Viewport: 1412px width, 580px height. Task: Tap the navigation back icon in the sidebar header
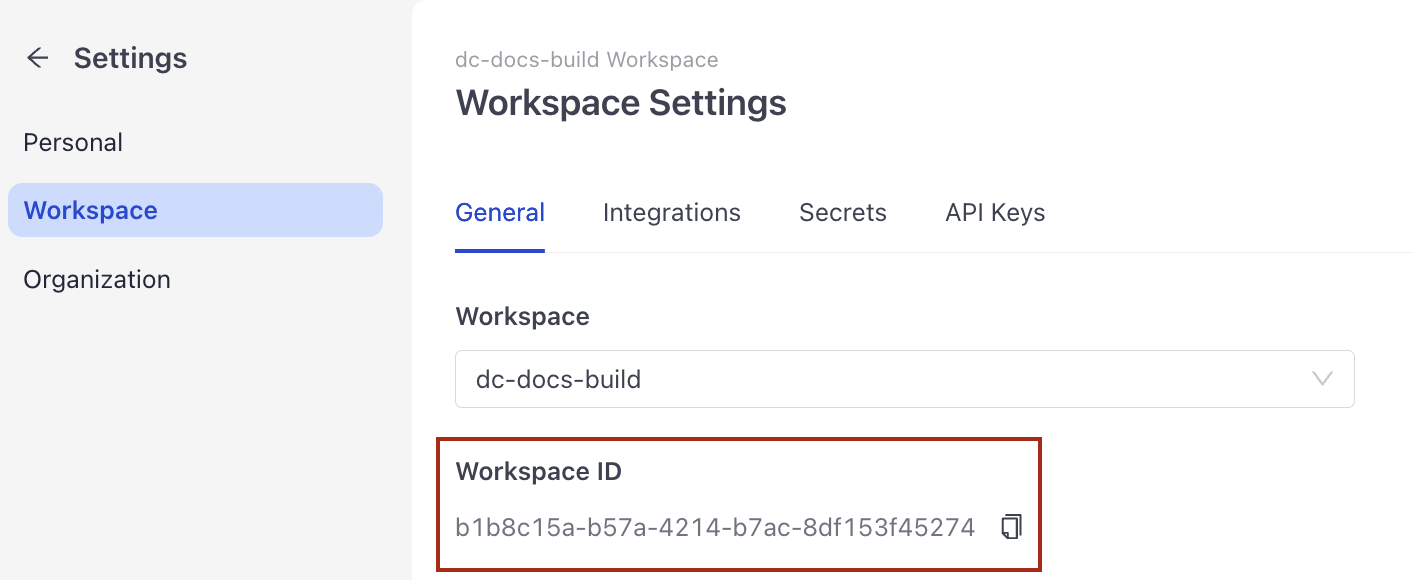click(37, 57)
